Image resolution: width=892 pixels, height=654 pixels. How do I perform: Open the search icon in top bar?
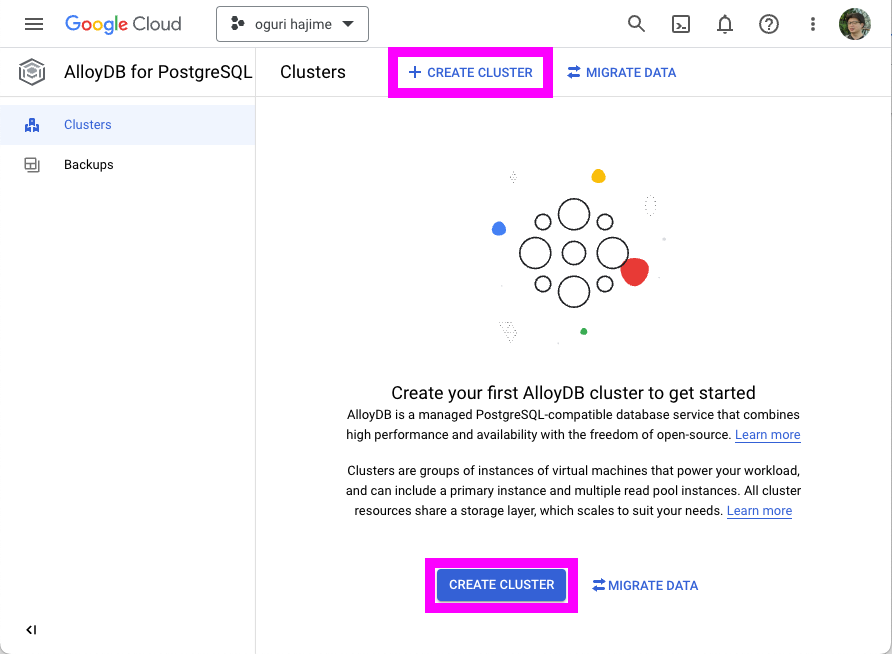pyautogui.click(x=637, y=23)
